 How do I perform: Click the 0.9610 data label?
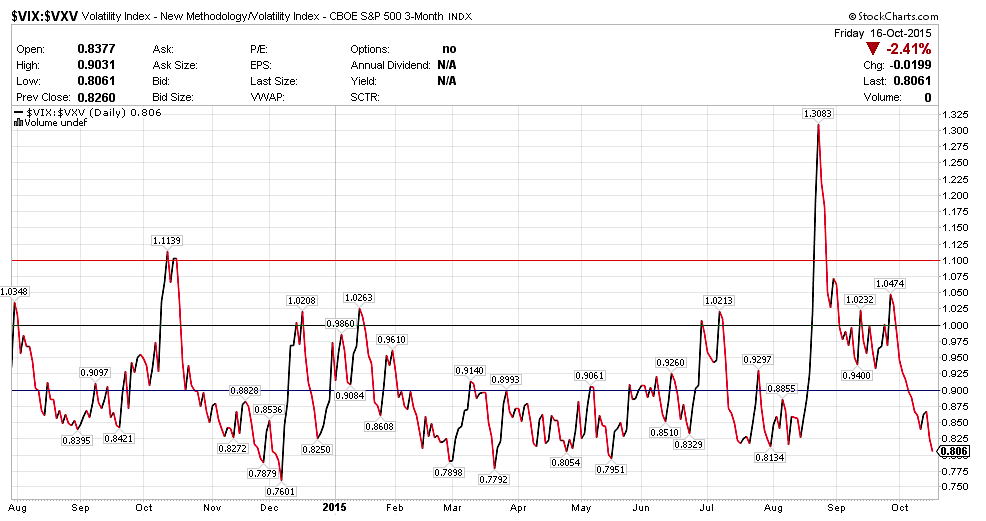392,339
